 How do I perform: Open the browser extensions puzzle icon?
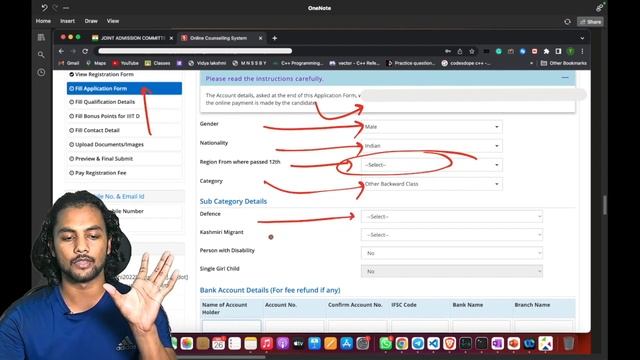pos(546,51)
